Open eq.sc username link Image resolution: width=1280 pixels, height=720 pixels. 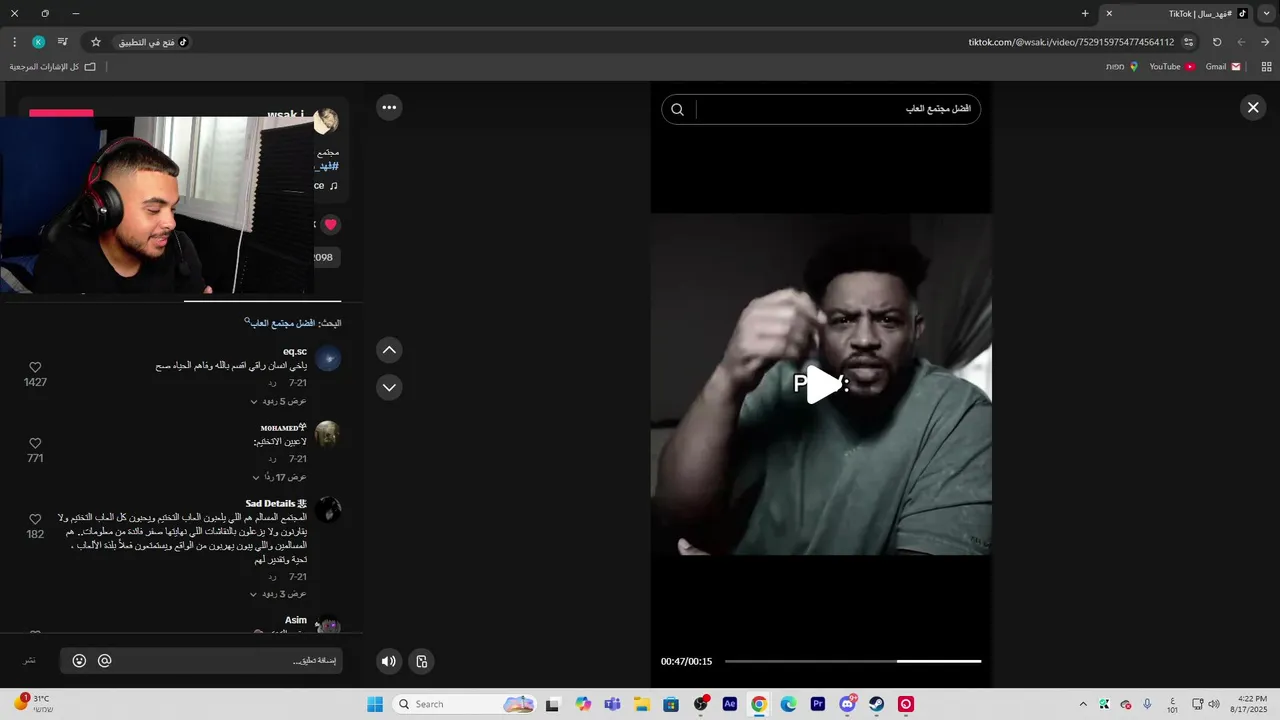tap(295, 351)
